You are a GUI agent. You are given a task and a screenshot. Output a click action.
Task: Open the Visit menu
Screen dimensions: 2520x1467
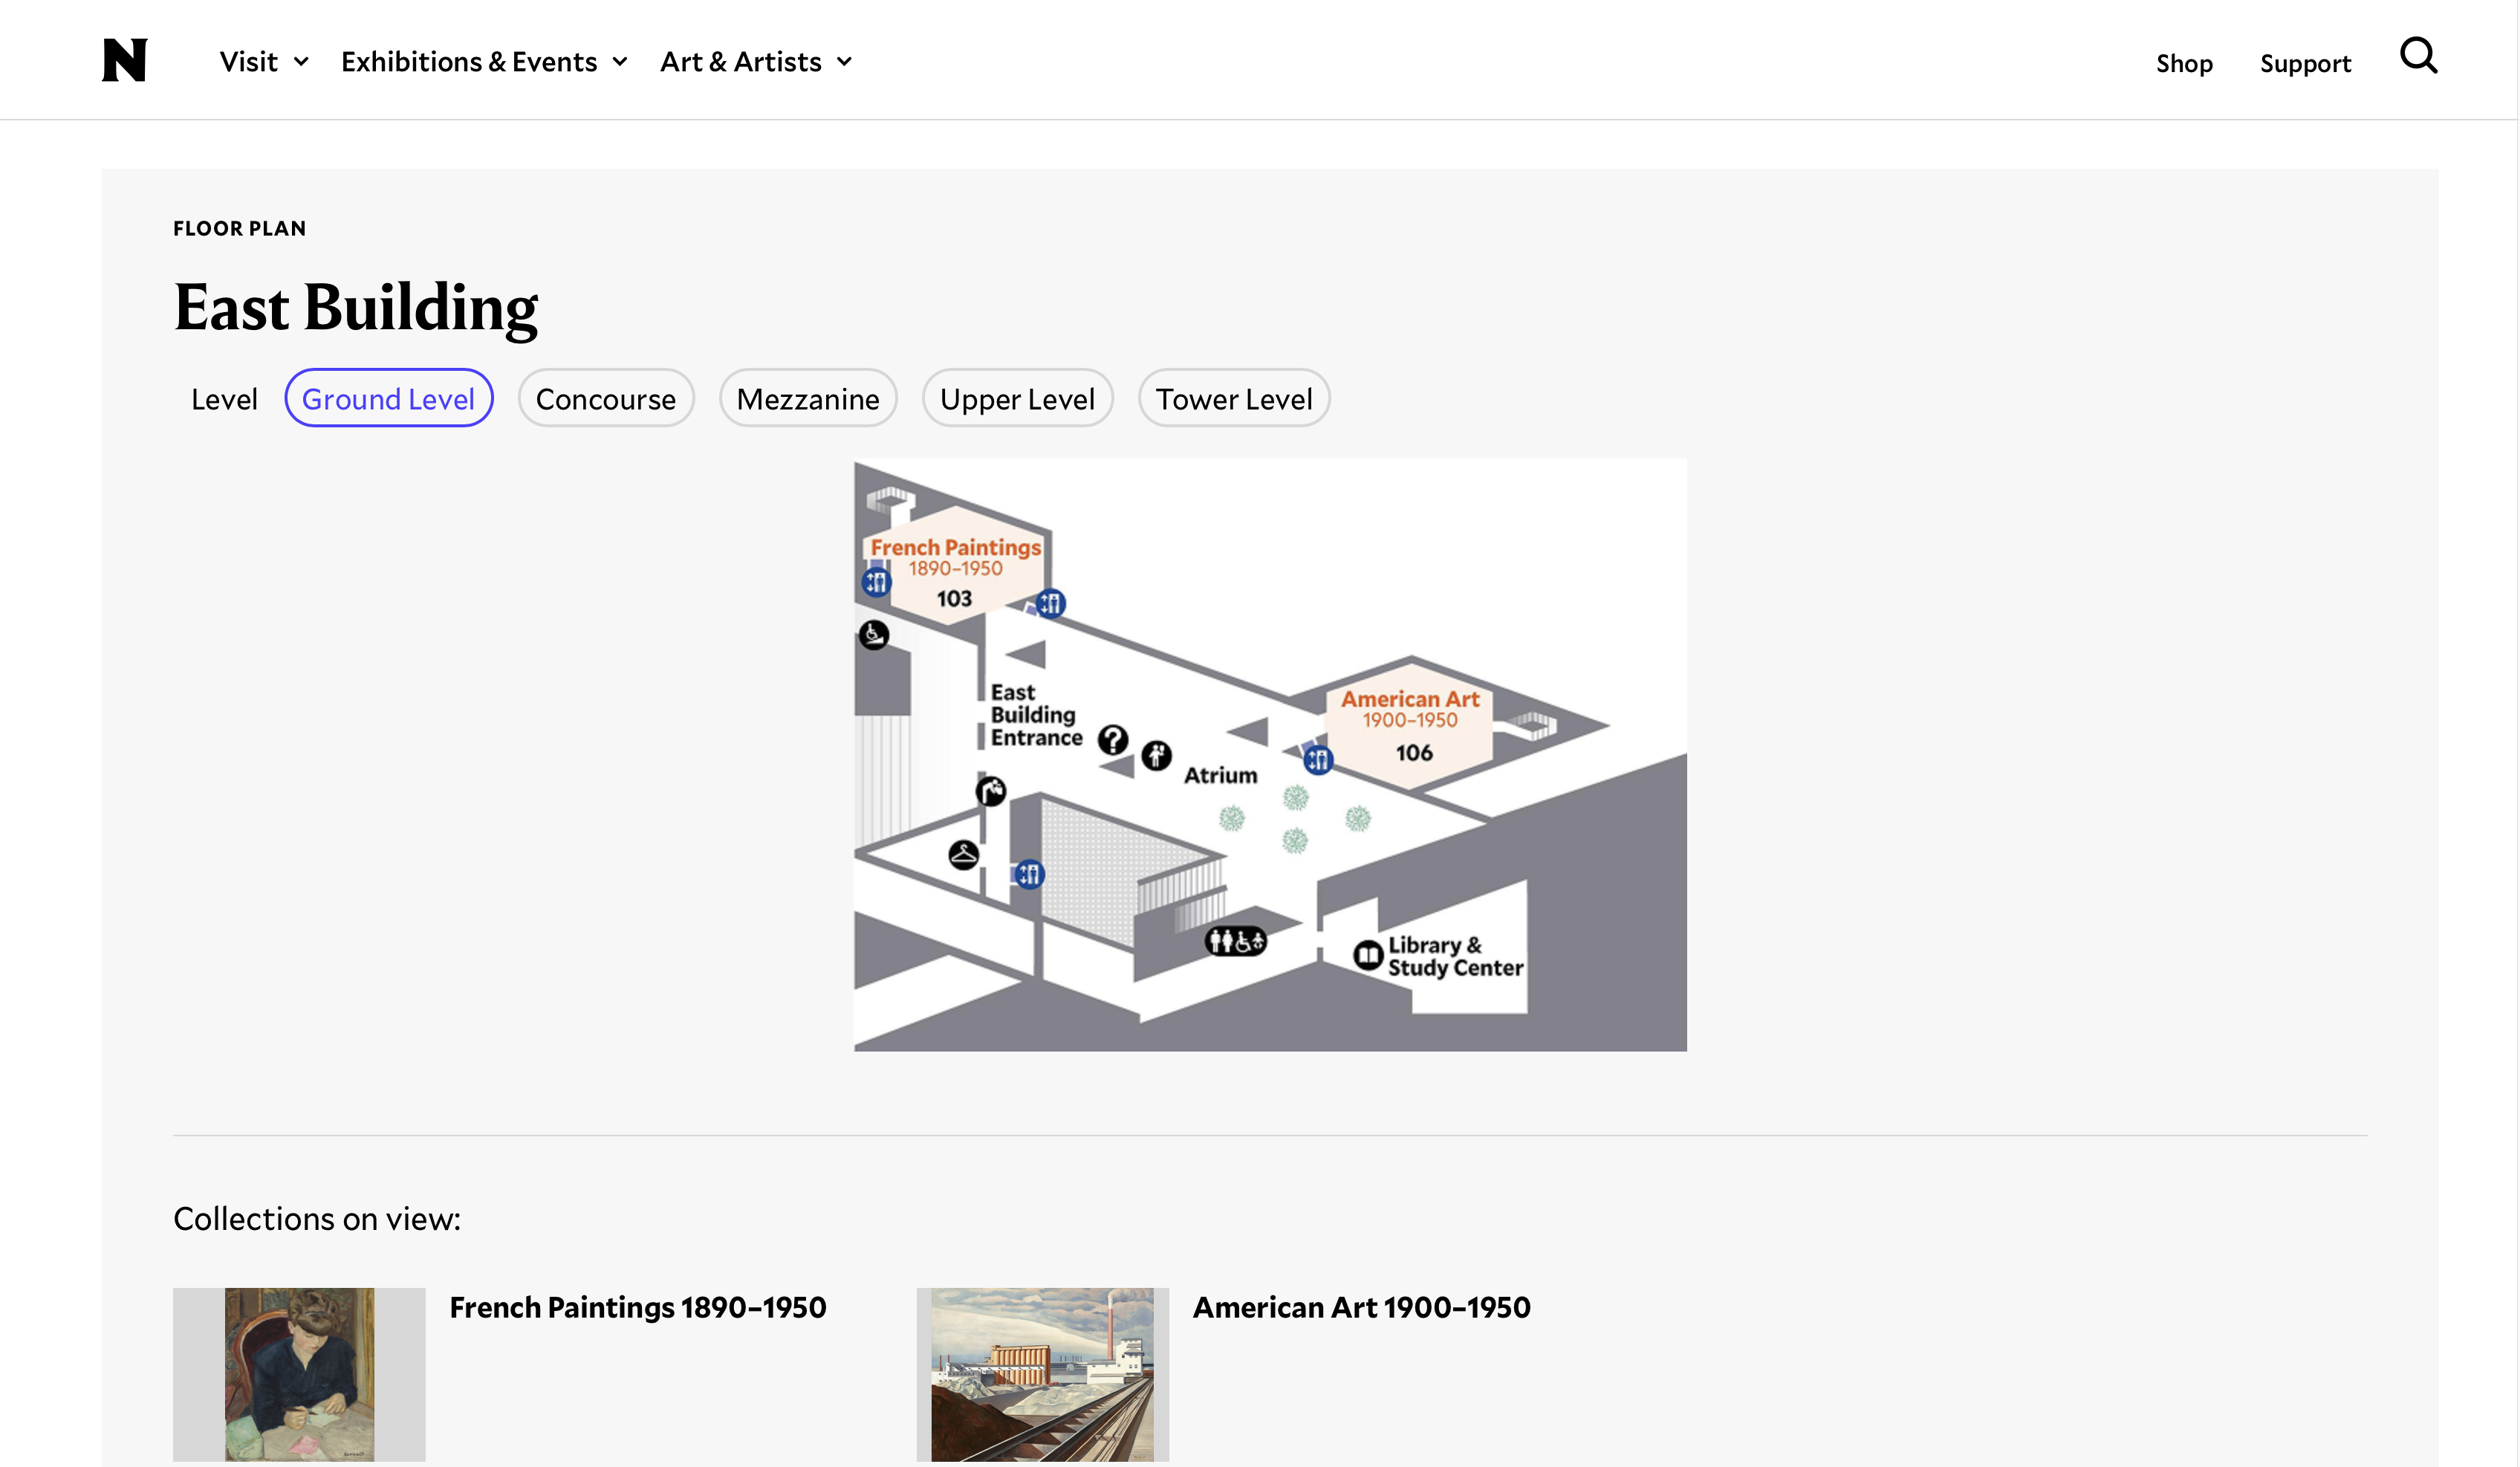tap(249, 62)
